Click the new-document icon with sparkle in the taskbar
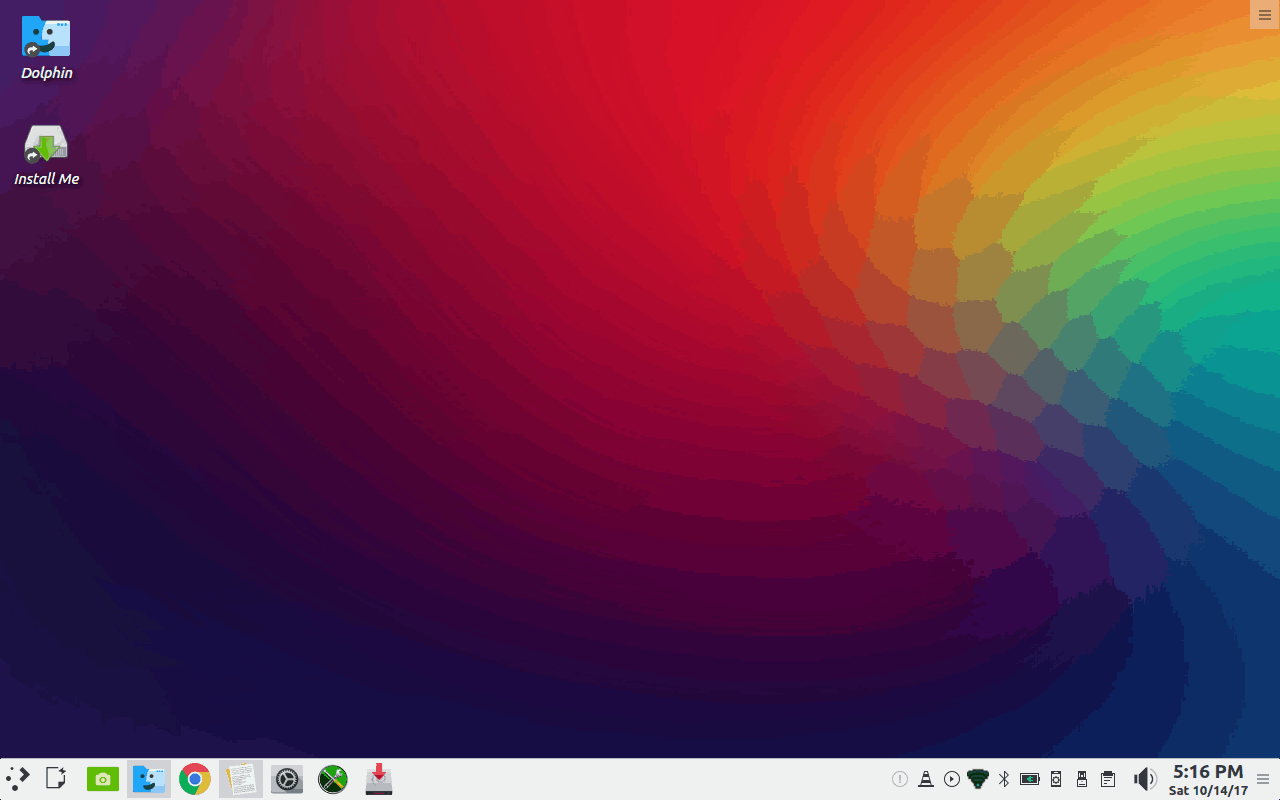This screenshot has height=800, width=1280. tap(57, 778)
